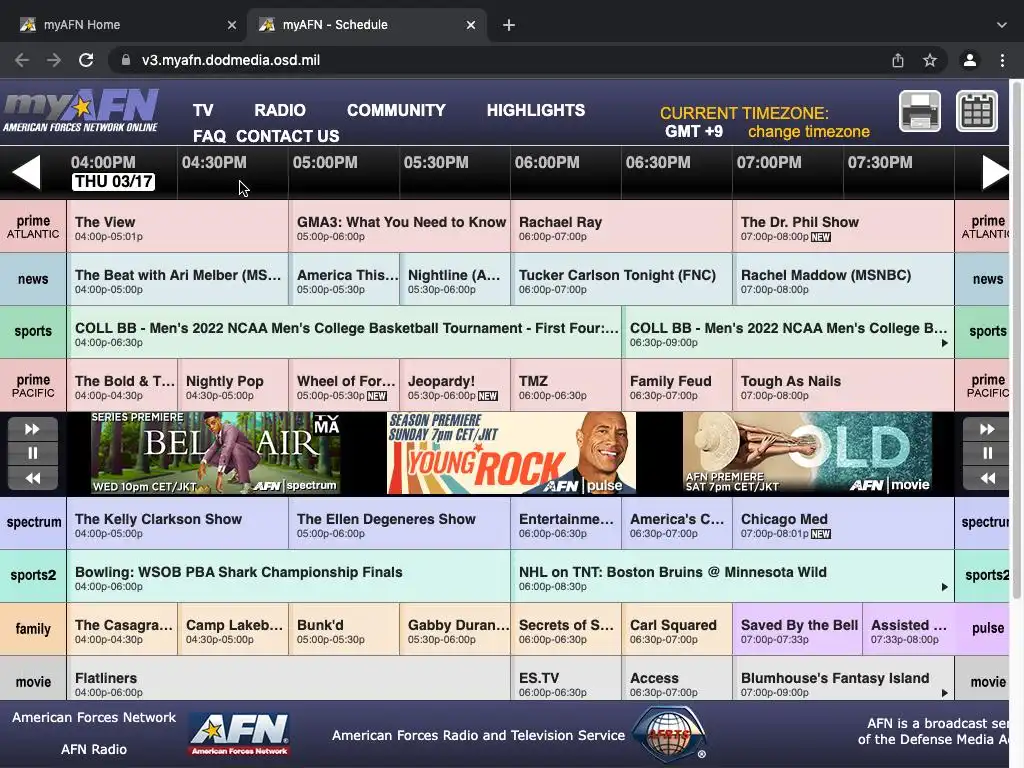1024x768 pixels.
Task: Advance schedule to later times arrow
Action: [996, 172]
